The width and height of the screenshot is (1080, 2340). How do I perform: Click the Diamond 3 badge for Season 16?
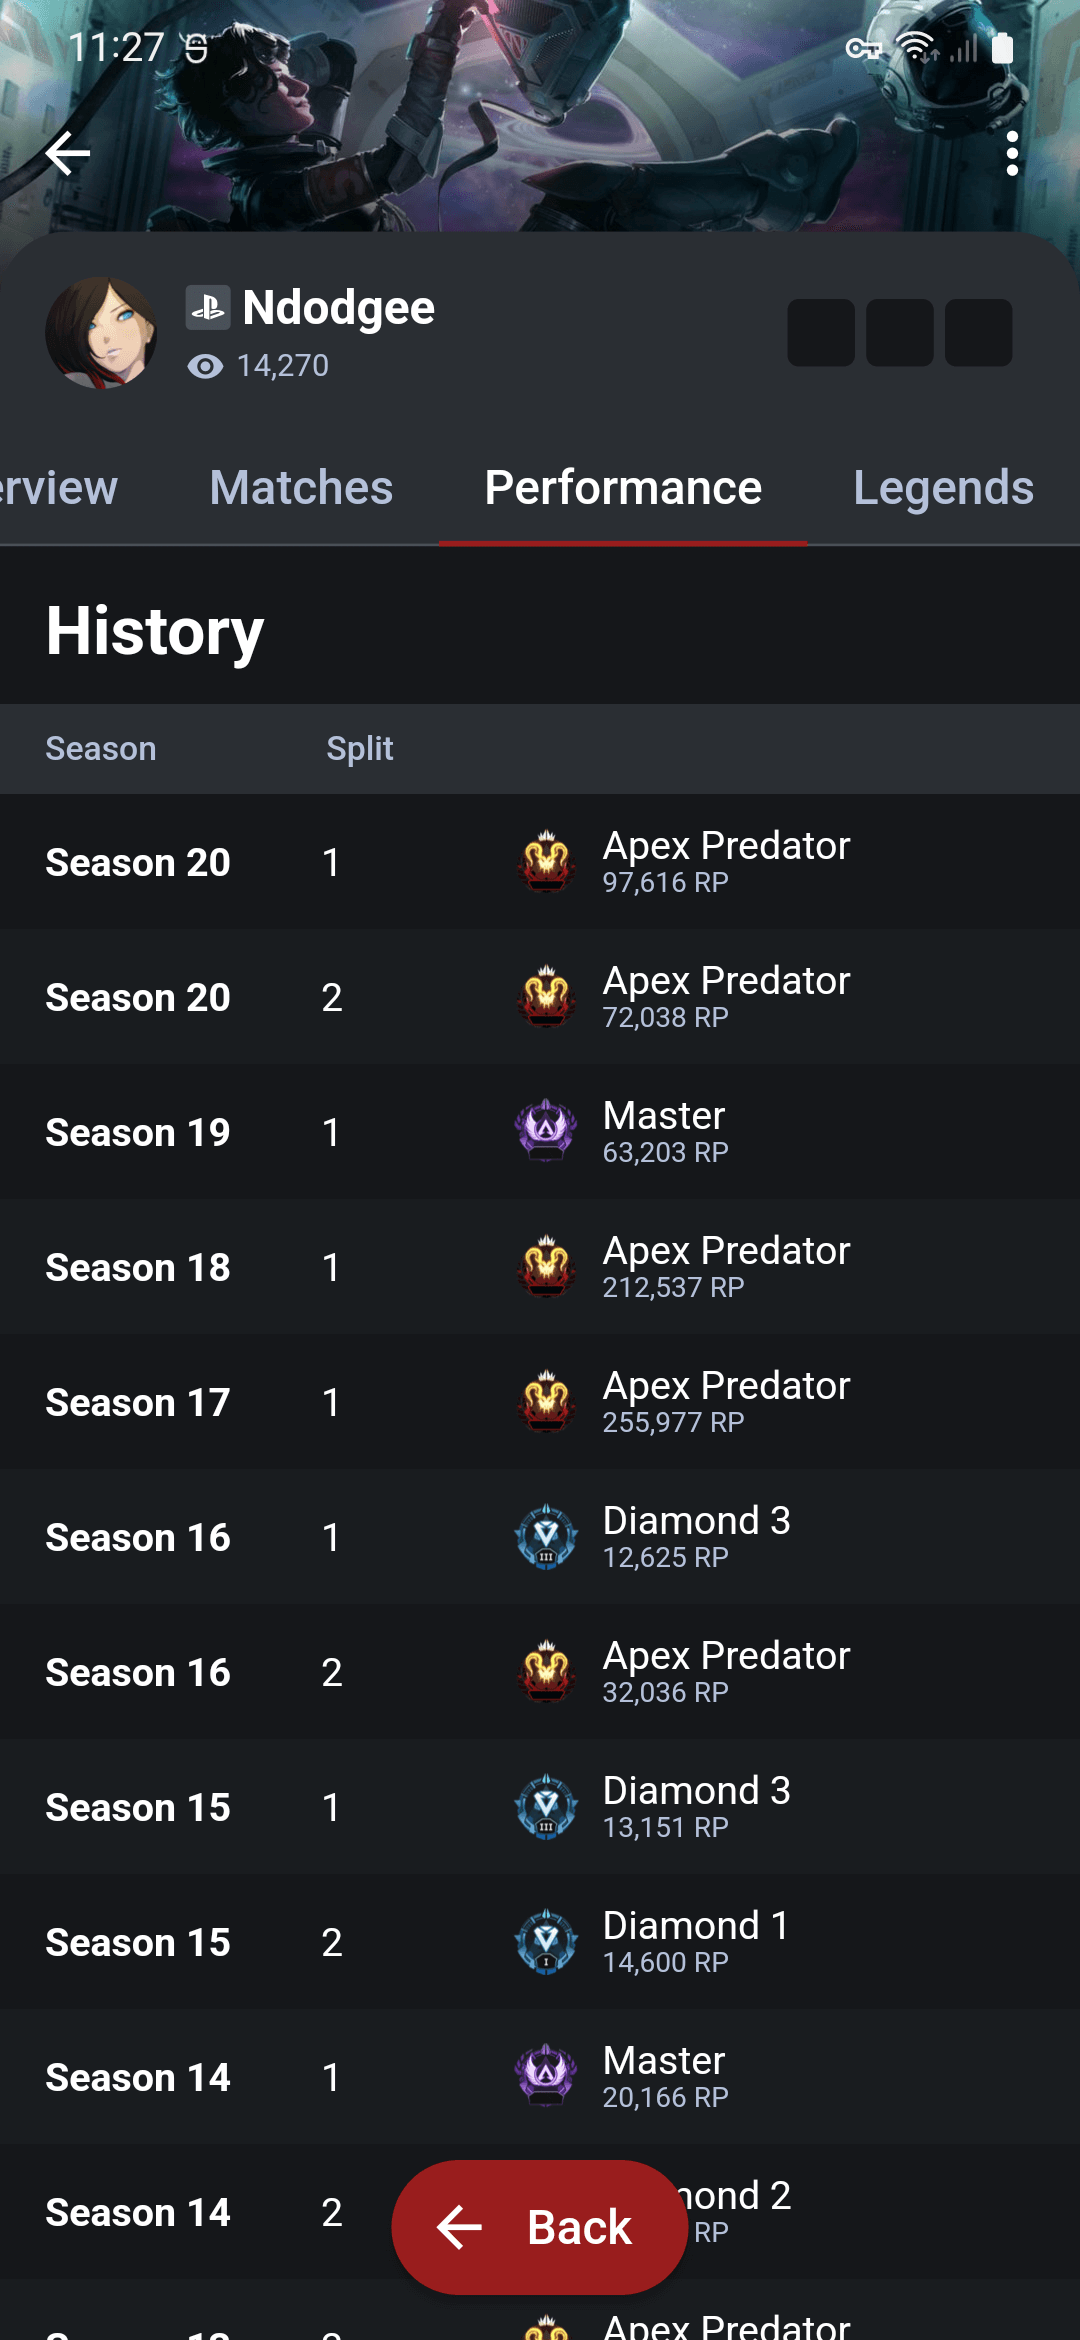(x=545, y=1537)
